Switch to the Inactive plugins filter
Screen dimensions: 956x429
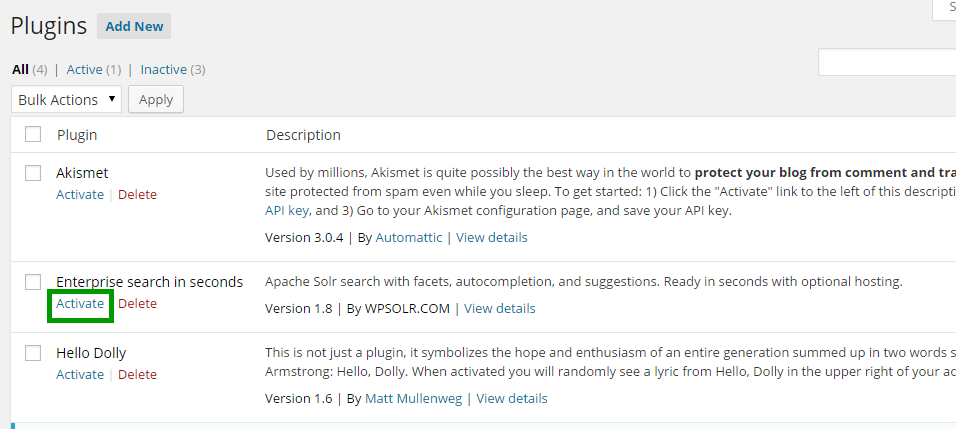163,69
